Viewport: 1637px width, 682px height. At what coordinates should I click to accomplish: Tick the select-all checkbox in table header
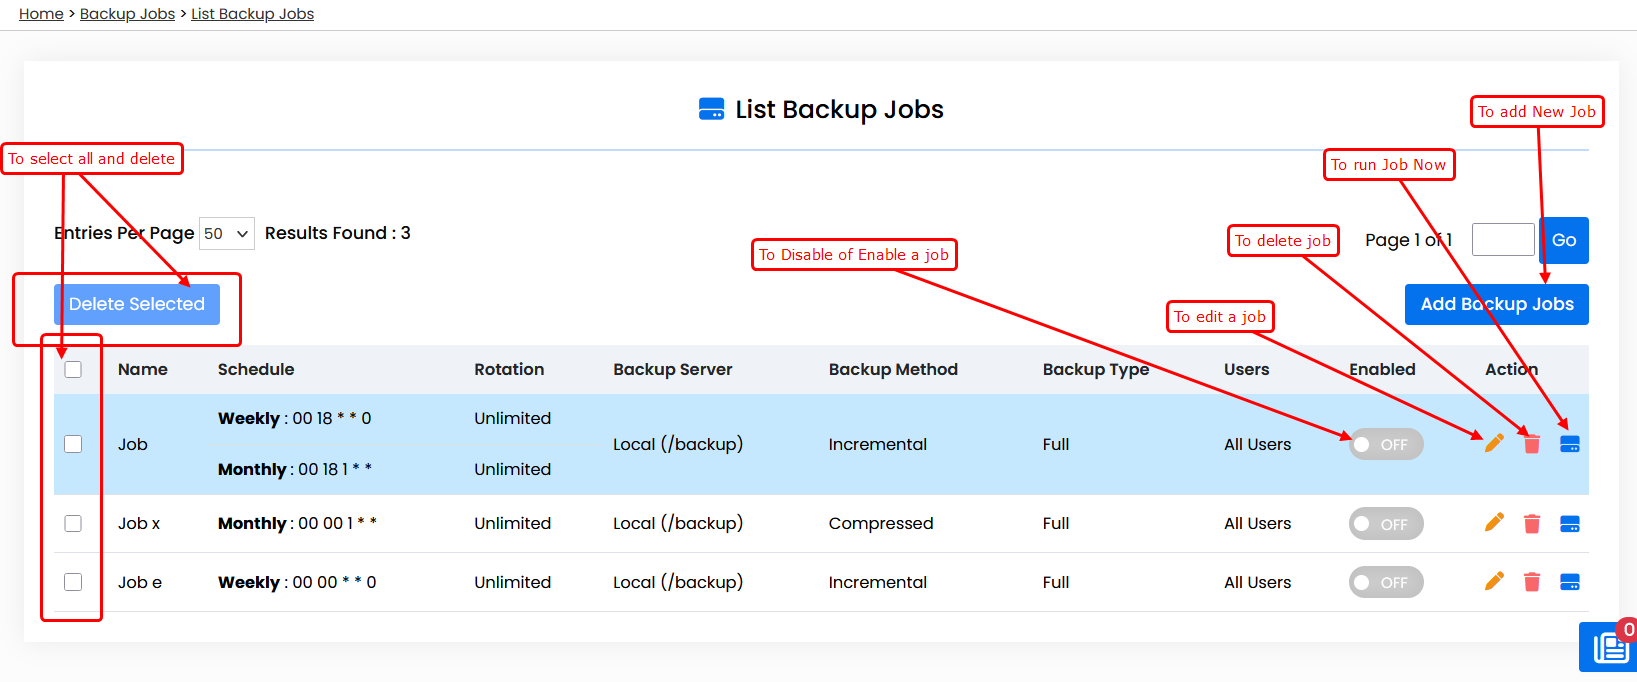(73, 369)
